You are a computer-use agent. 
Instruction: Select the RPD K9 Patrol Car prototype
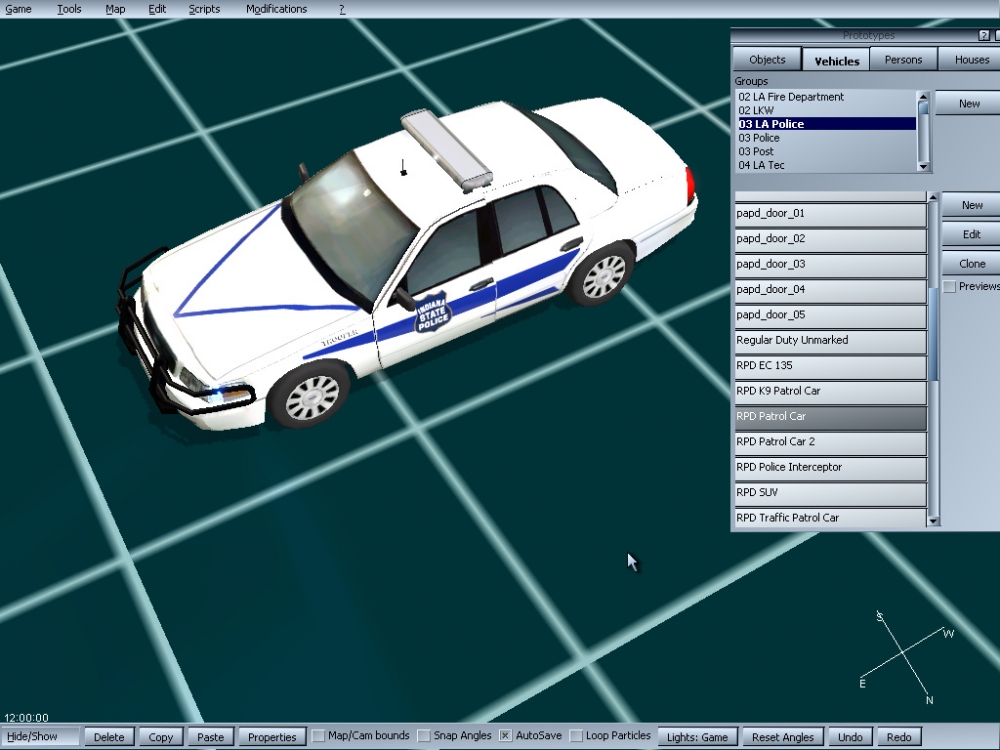(x=830, y=392)
